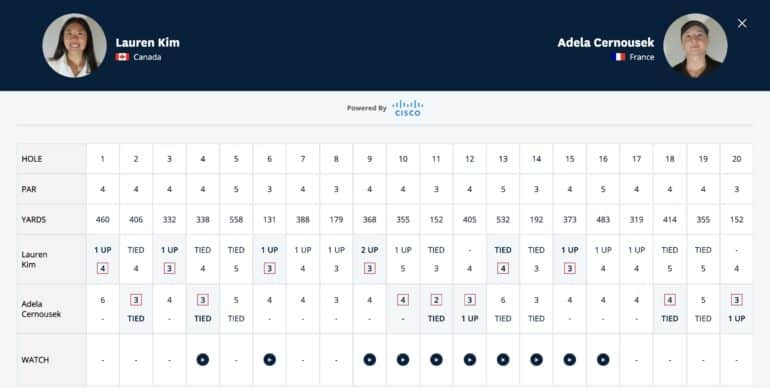Open the Adela Cernousek player name link

(x=605, y=43)
